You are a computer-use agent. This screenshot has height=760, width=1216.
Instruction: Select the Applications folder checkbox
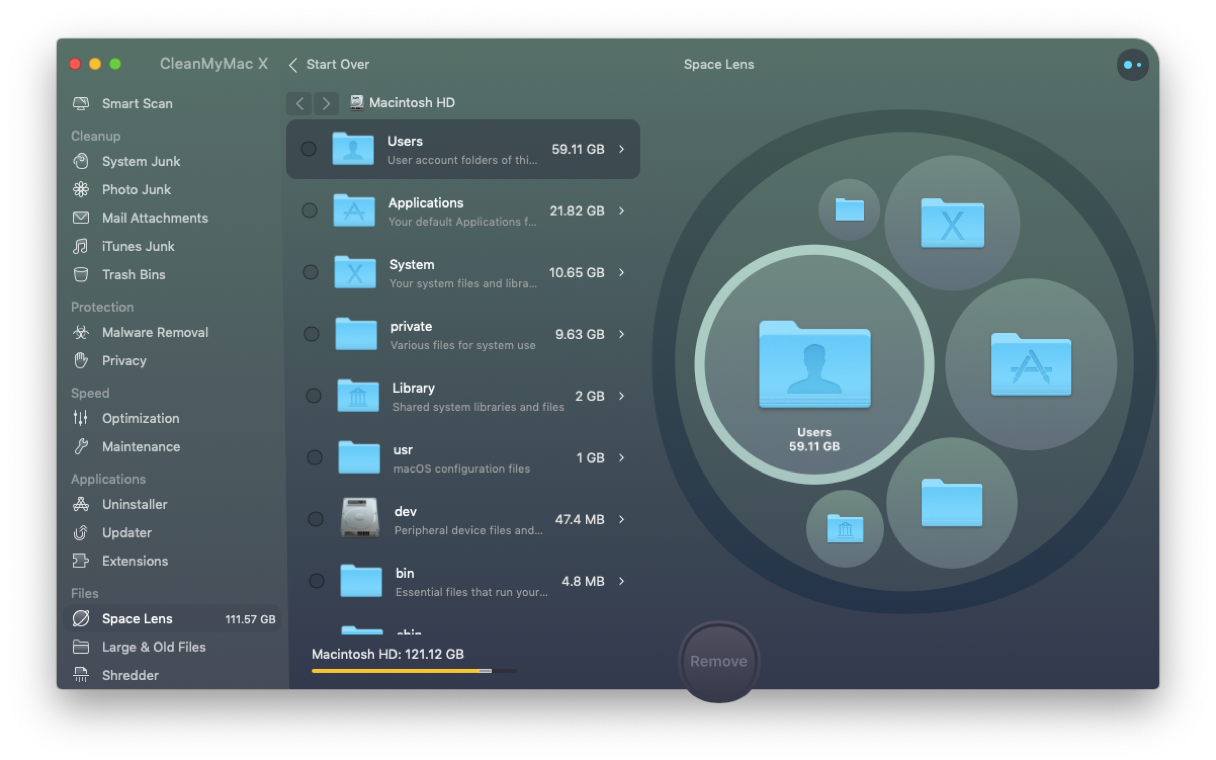[310, 211]
